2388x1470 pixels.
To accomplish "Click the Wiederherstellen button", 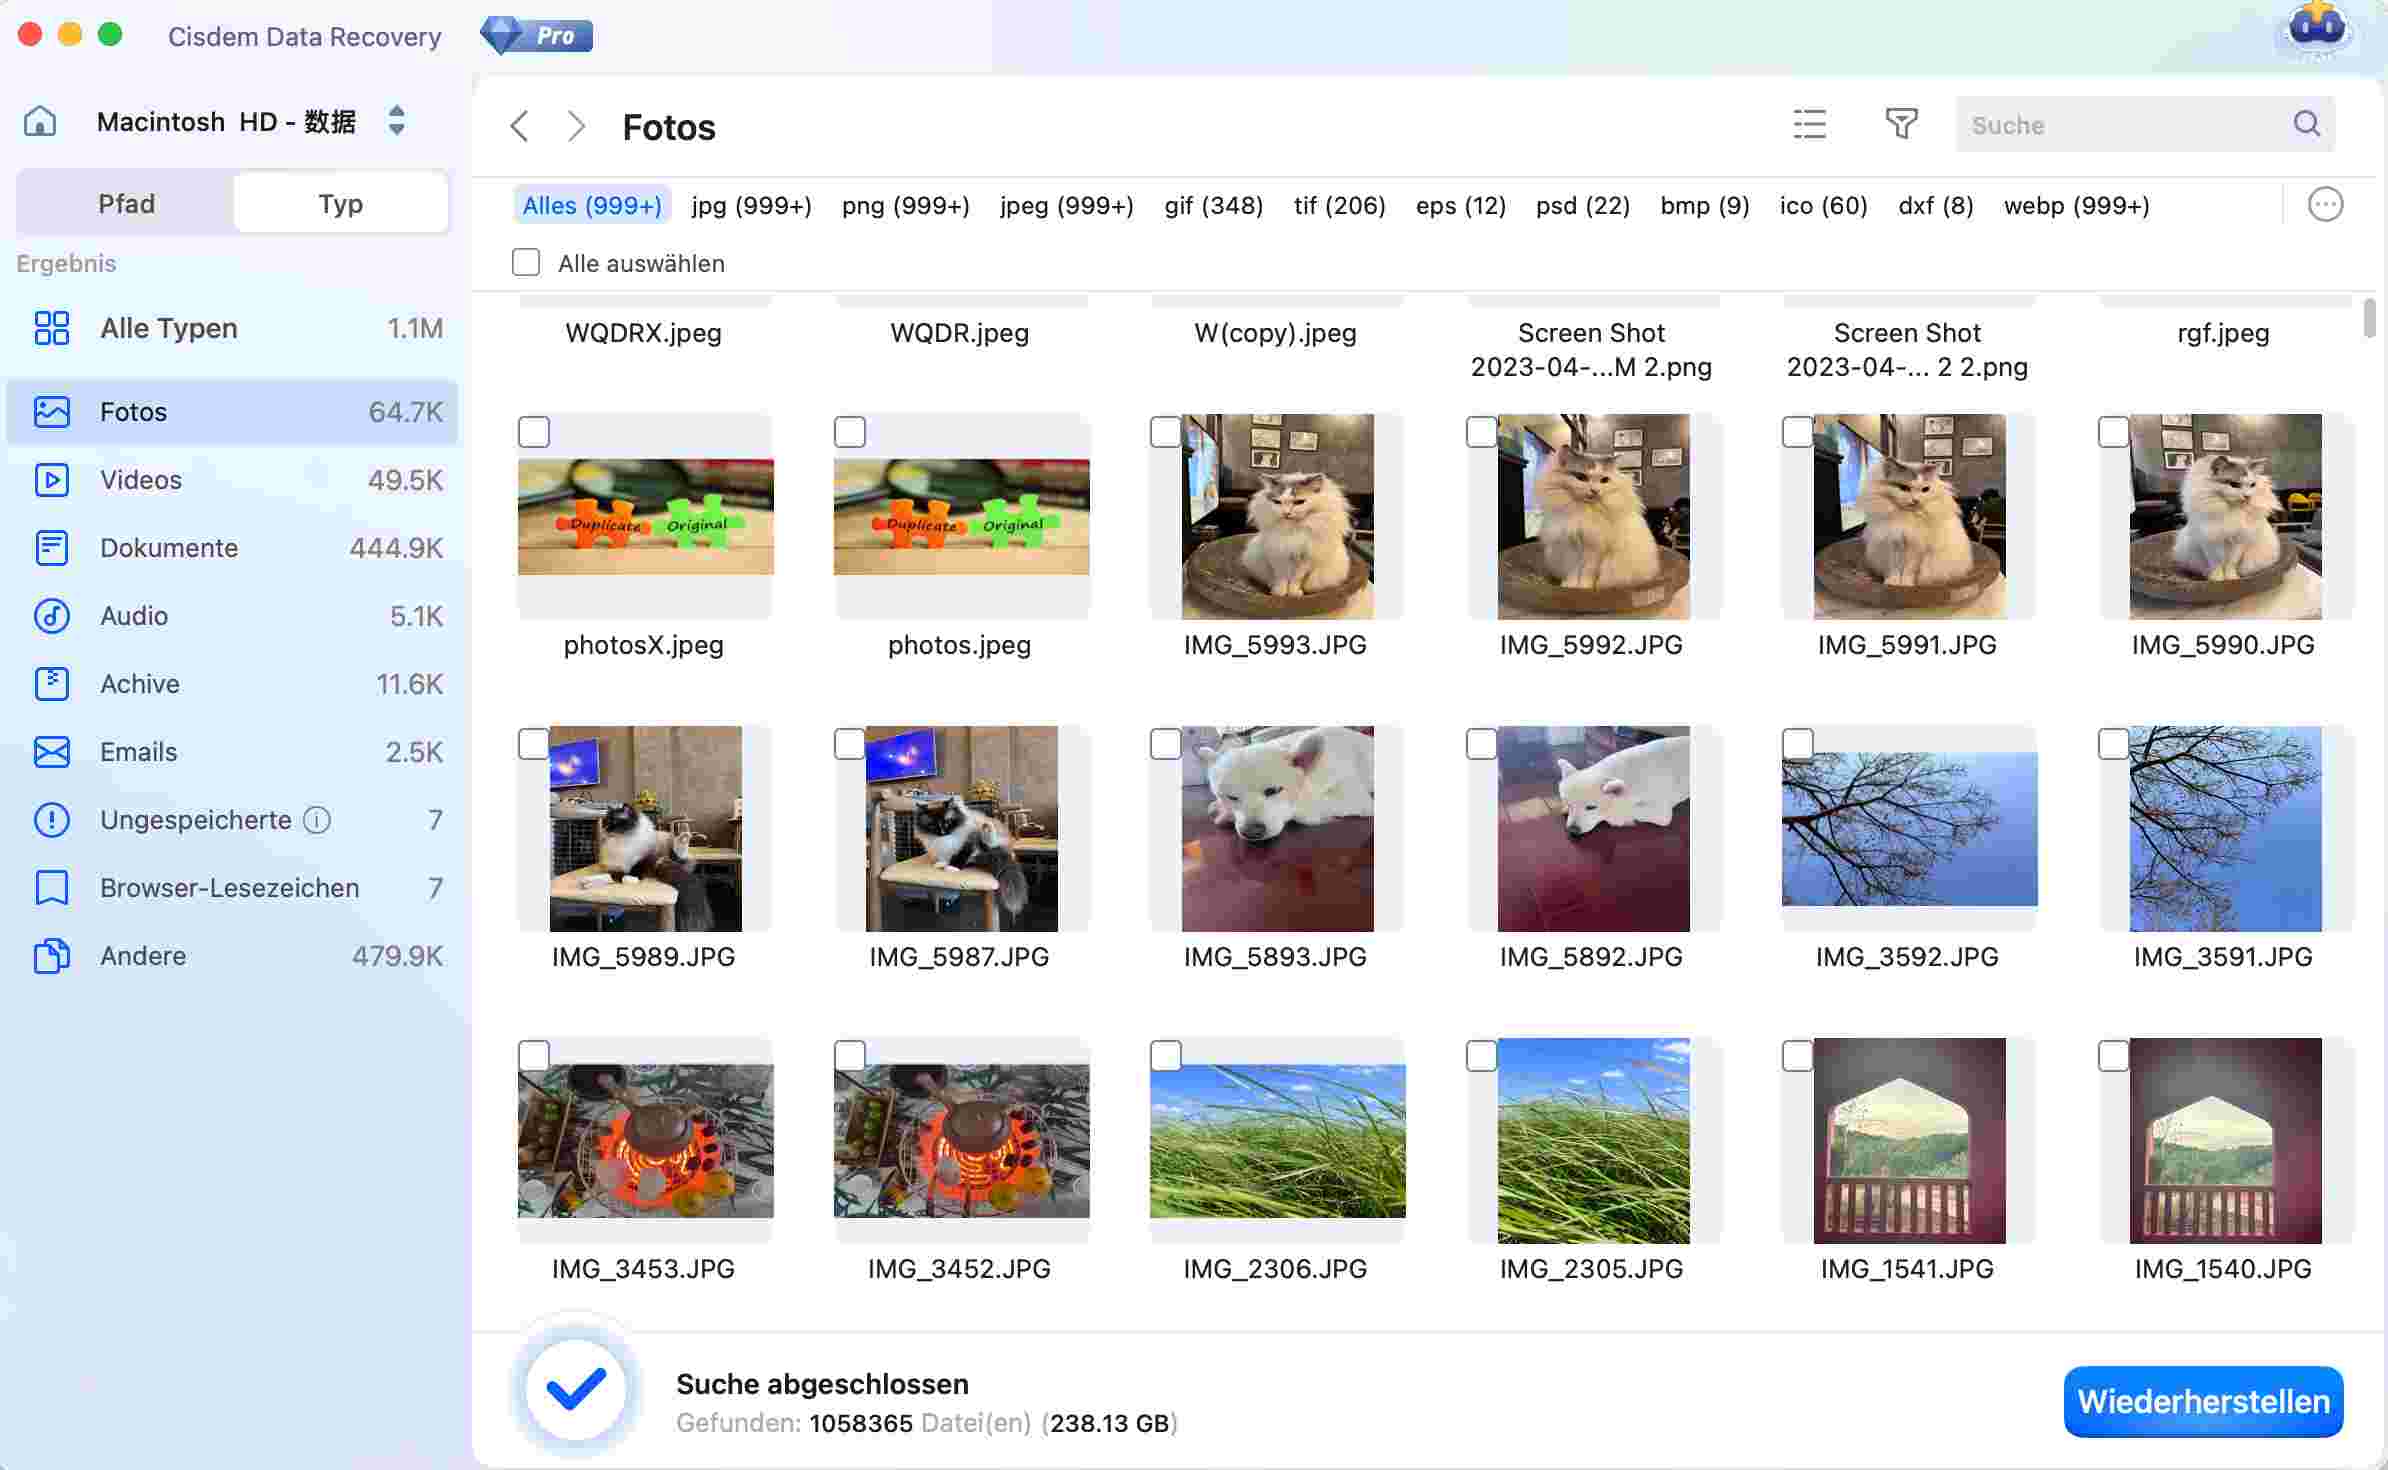I will (2203, 1401).
